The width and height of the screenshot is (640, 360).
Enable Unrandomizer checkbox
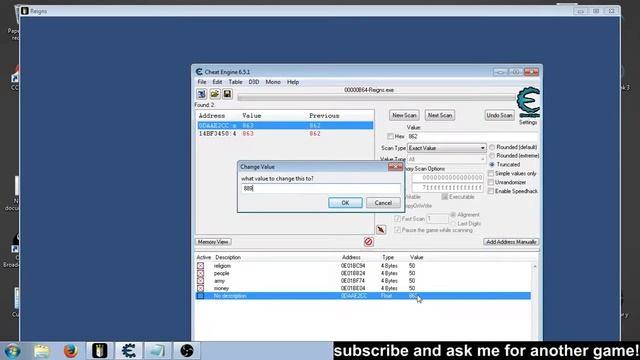click(491, 182)
